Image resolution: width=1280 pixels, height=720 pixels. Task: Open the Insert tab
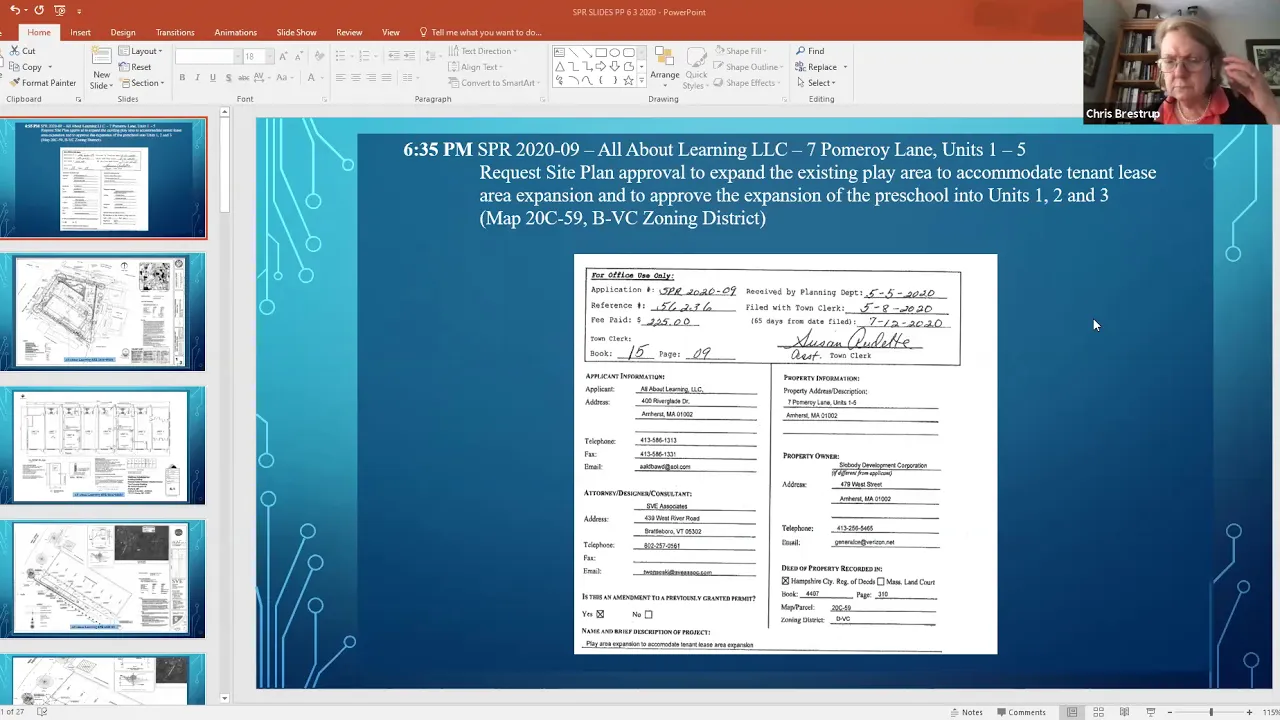80,32
